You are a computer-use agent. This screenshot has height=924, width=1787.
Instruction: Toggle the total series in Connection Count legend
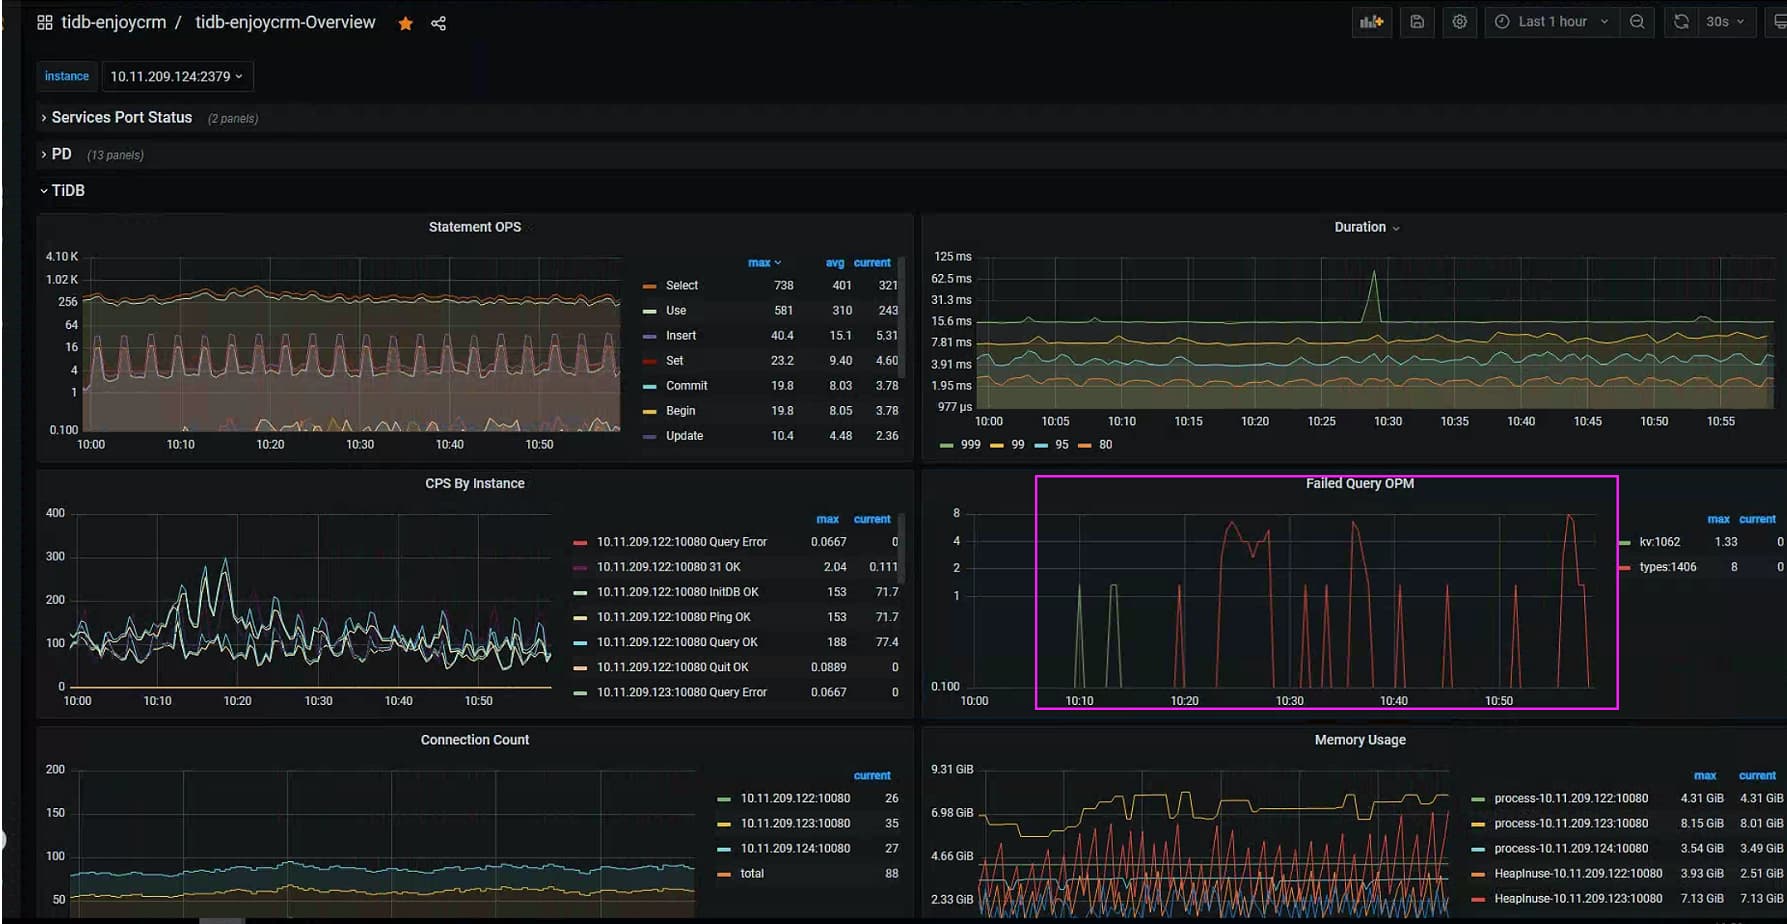(752, 874)
